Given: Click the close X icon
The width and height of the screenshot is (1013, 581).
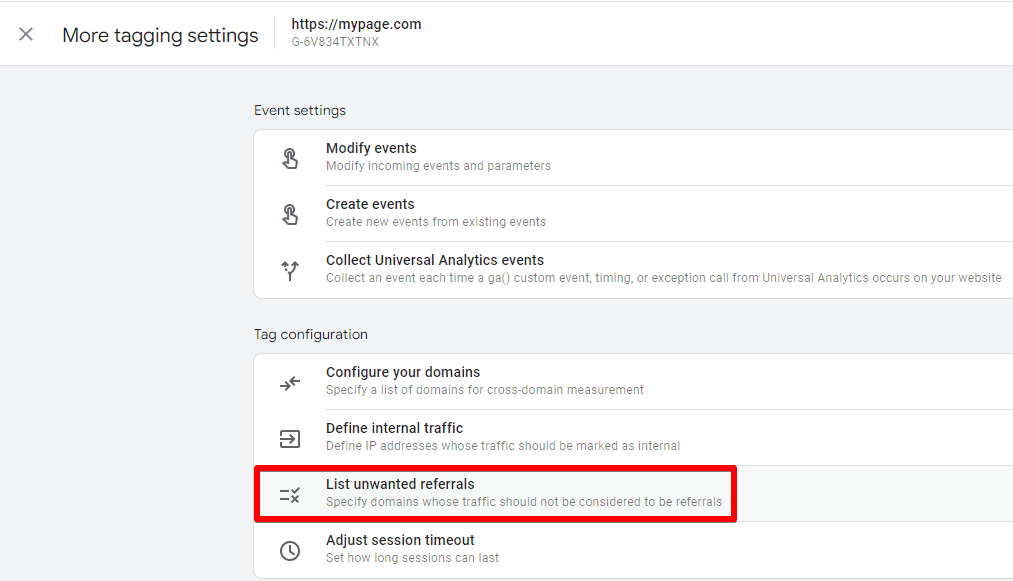Looking at the screenshot, I should 25,33.
